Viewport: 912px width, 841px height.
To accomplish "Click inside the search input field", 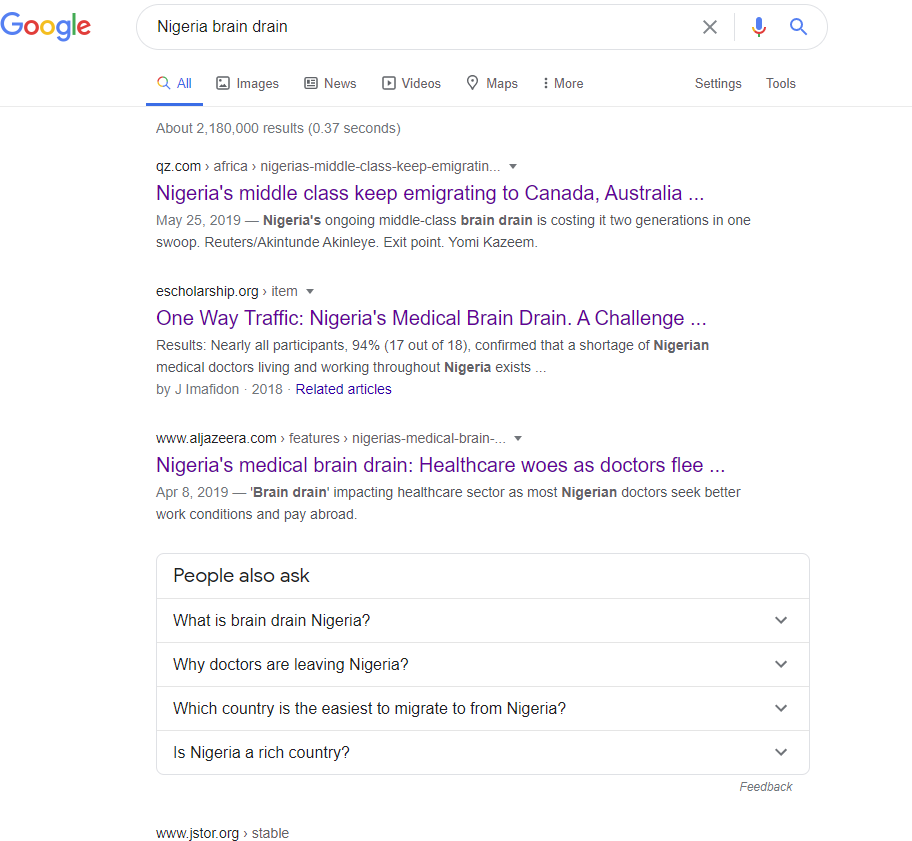I will pyautogui.click(x=420, y=27).
